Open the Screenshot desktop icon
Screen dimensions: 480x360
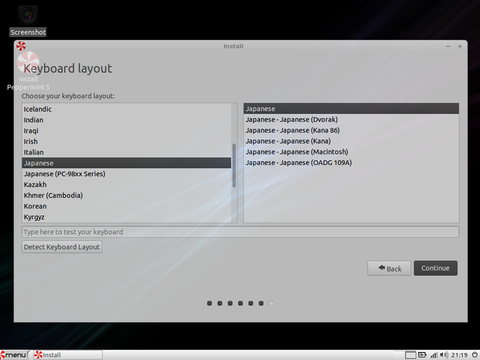click(x=28, y=21)
